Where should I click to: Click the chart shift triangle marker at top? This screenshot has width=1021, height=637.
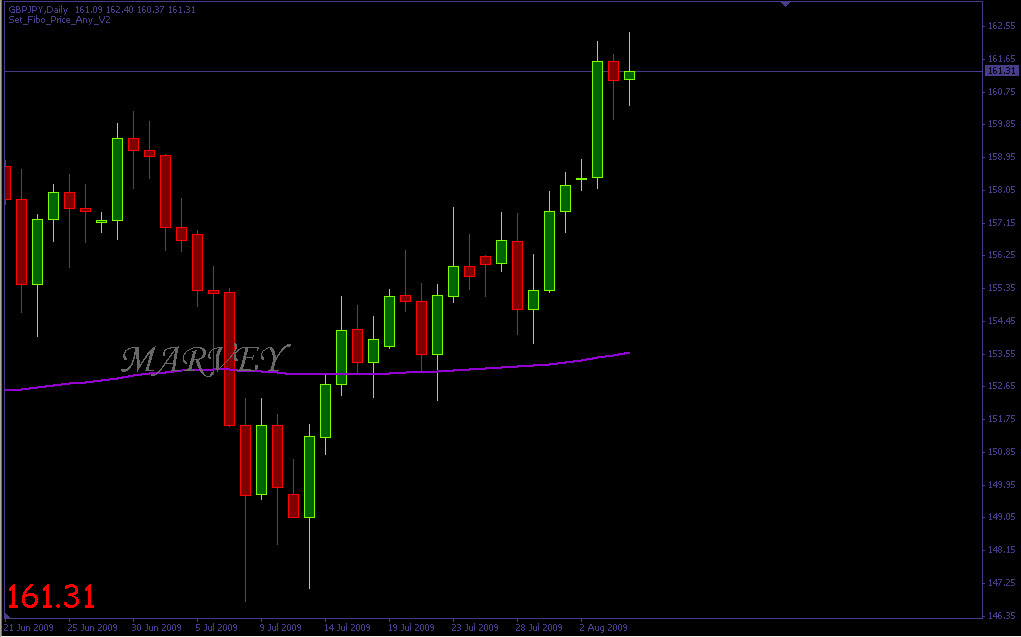[785, 5]
